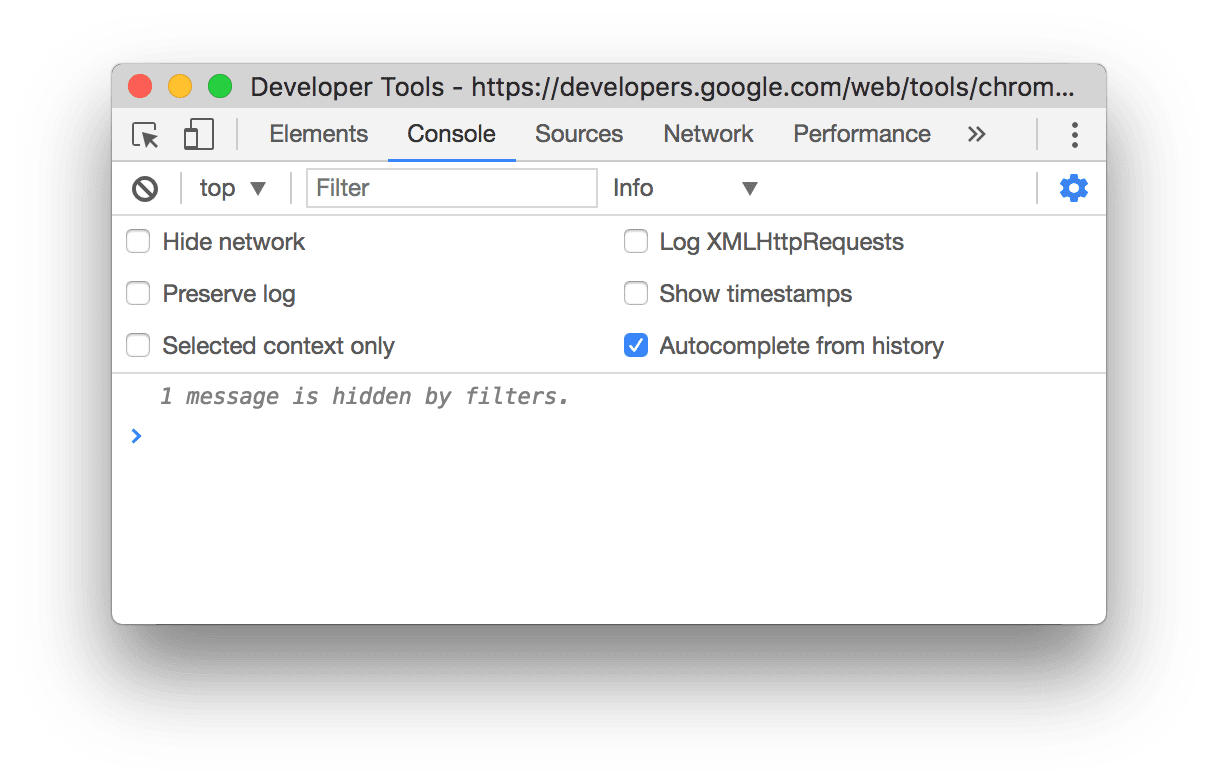This screenshot has width=1218, height=784.
Task: Go to the Sources tab
Action: pyautogui.click(x=578, y=135)
